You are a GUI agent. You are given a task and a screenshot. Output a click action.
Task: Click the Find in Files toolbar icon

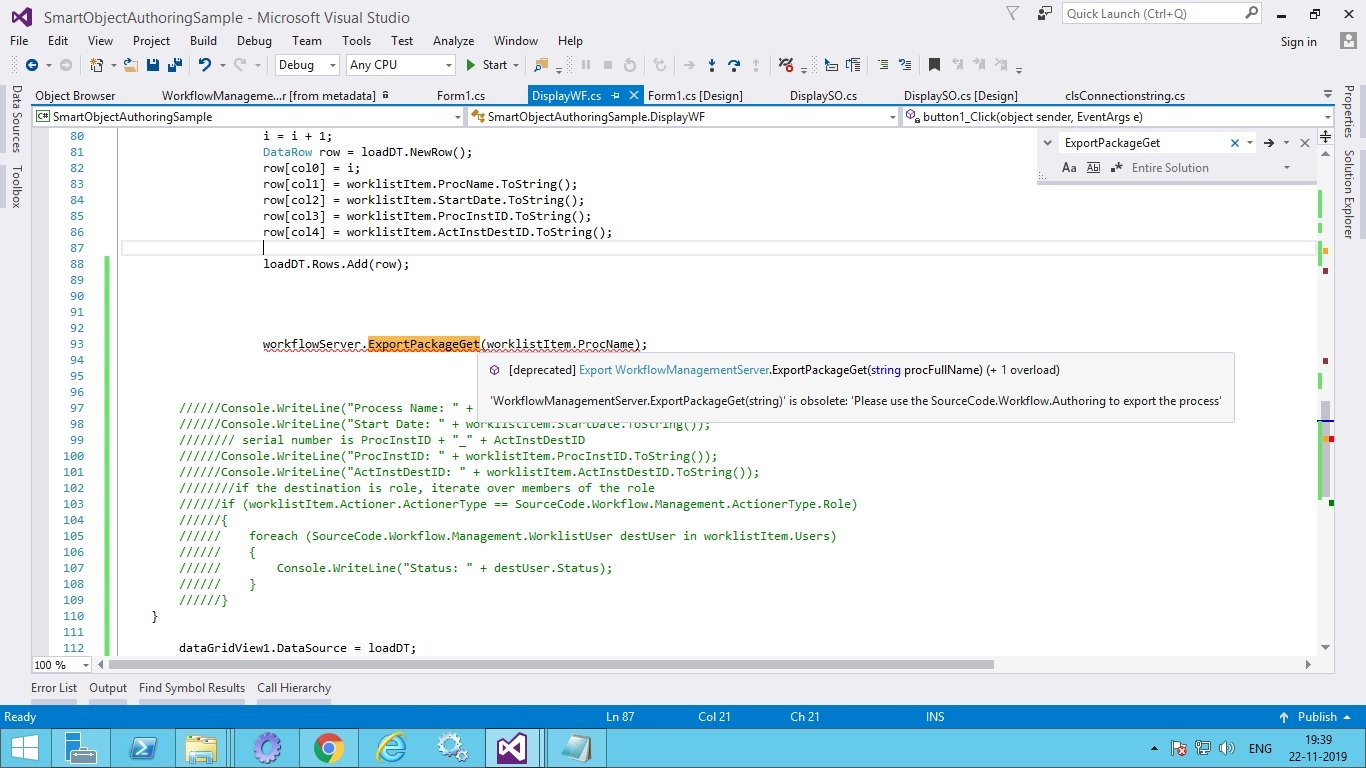[541, 65]
